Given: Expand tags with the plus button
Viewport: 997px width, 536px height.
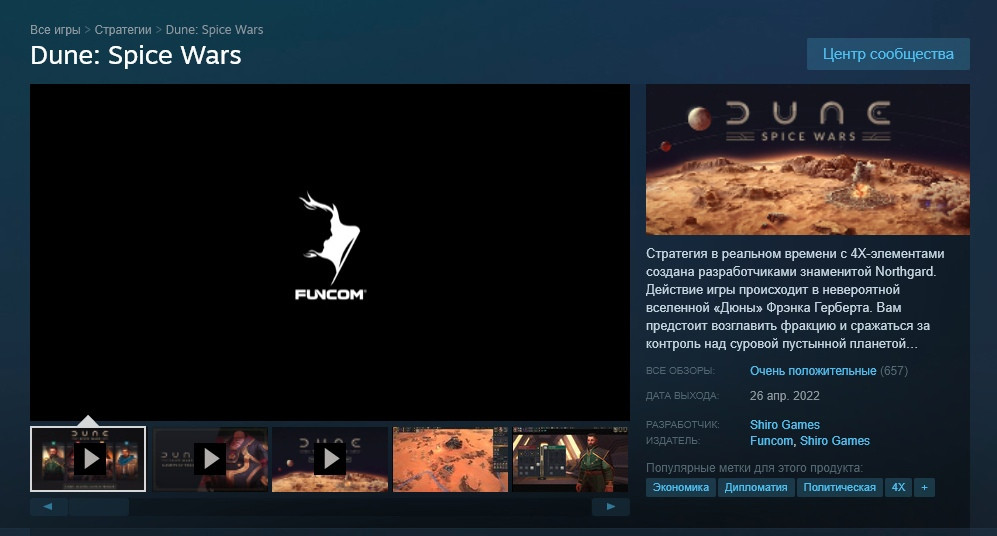Looking at the screenshot, I should click(925, 488).
